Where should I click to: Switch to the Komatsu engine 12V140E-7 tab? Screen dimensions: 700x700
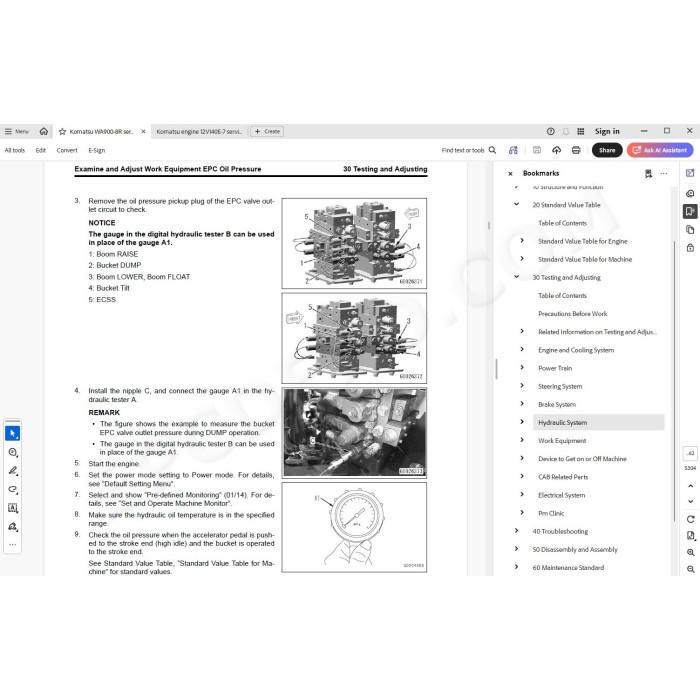tap(199, 132)
